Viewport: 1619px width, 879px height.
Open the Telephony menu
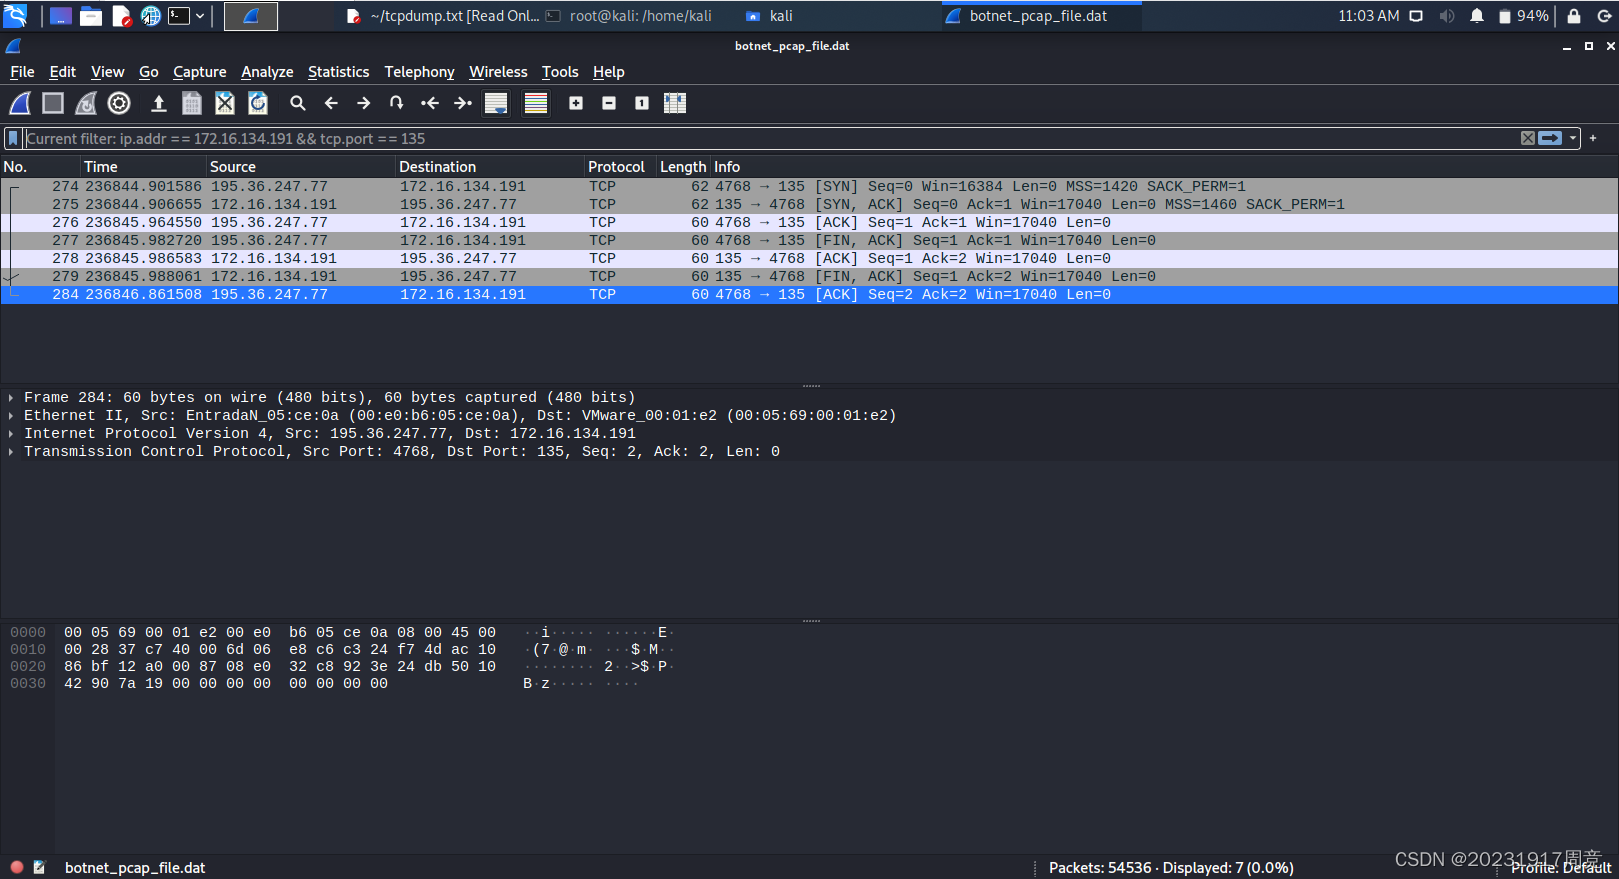(x=419, y=72)
